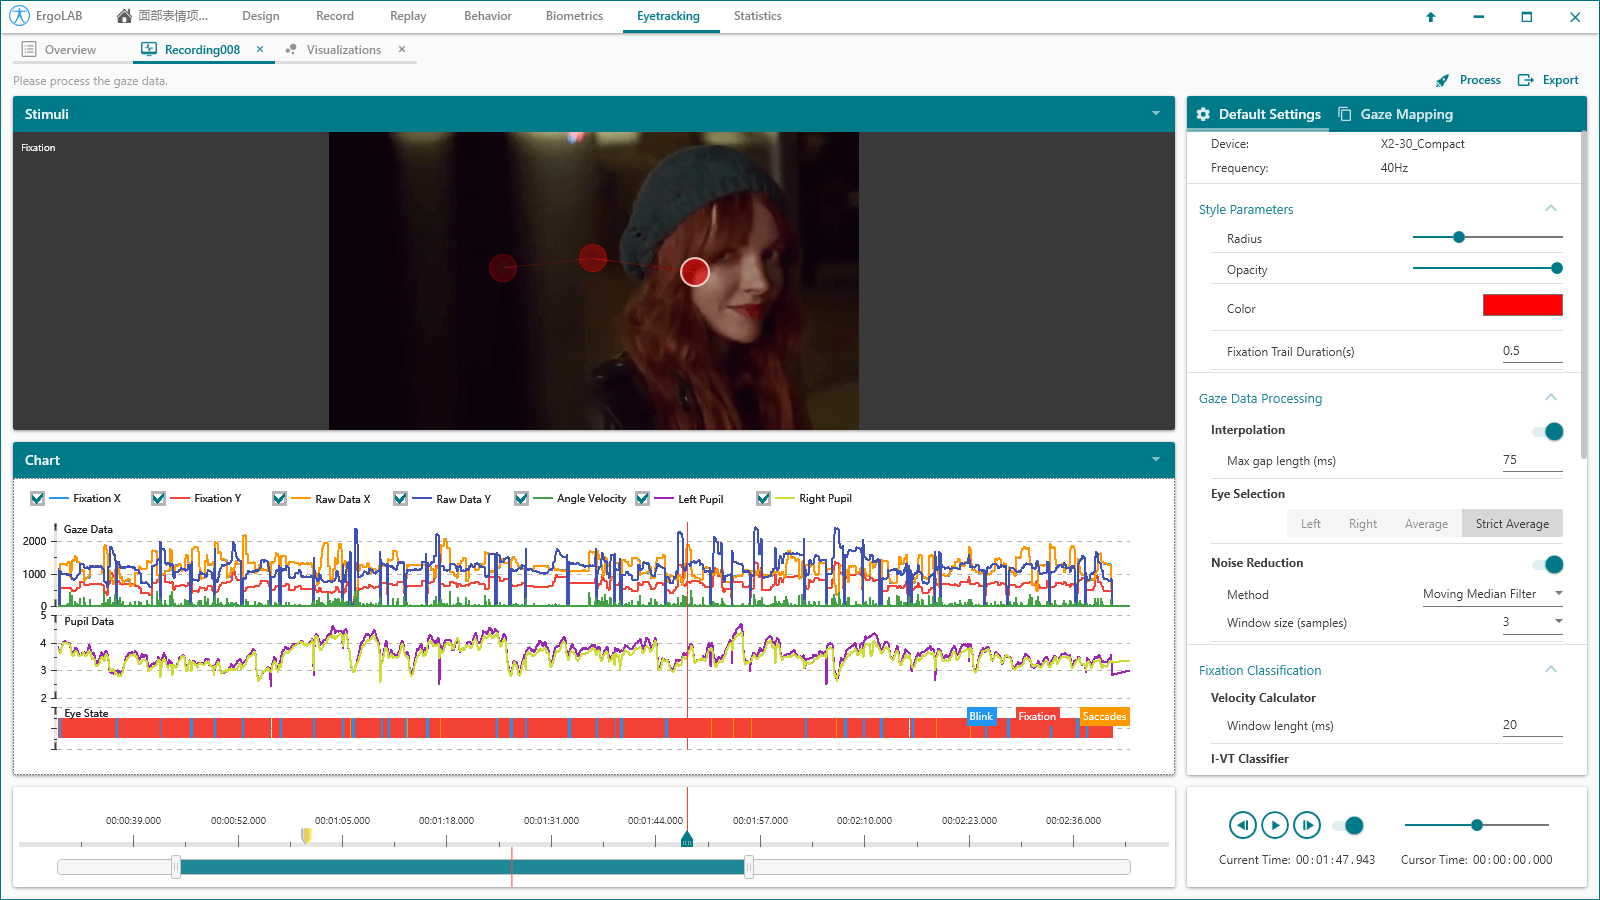Click the Process rocket icon
The image size is (1600, 900).
(1442, 81)
